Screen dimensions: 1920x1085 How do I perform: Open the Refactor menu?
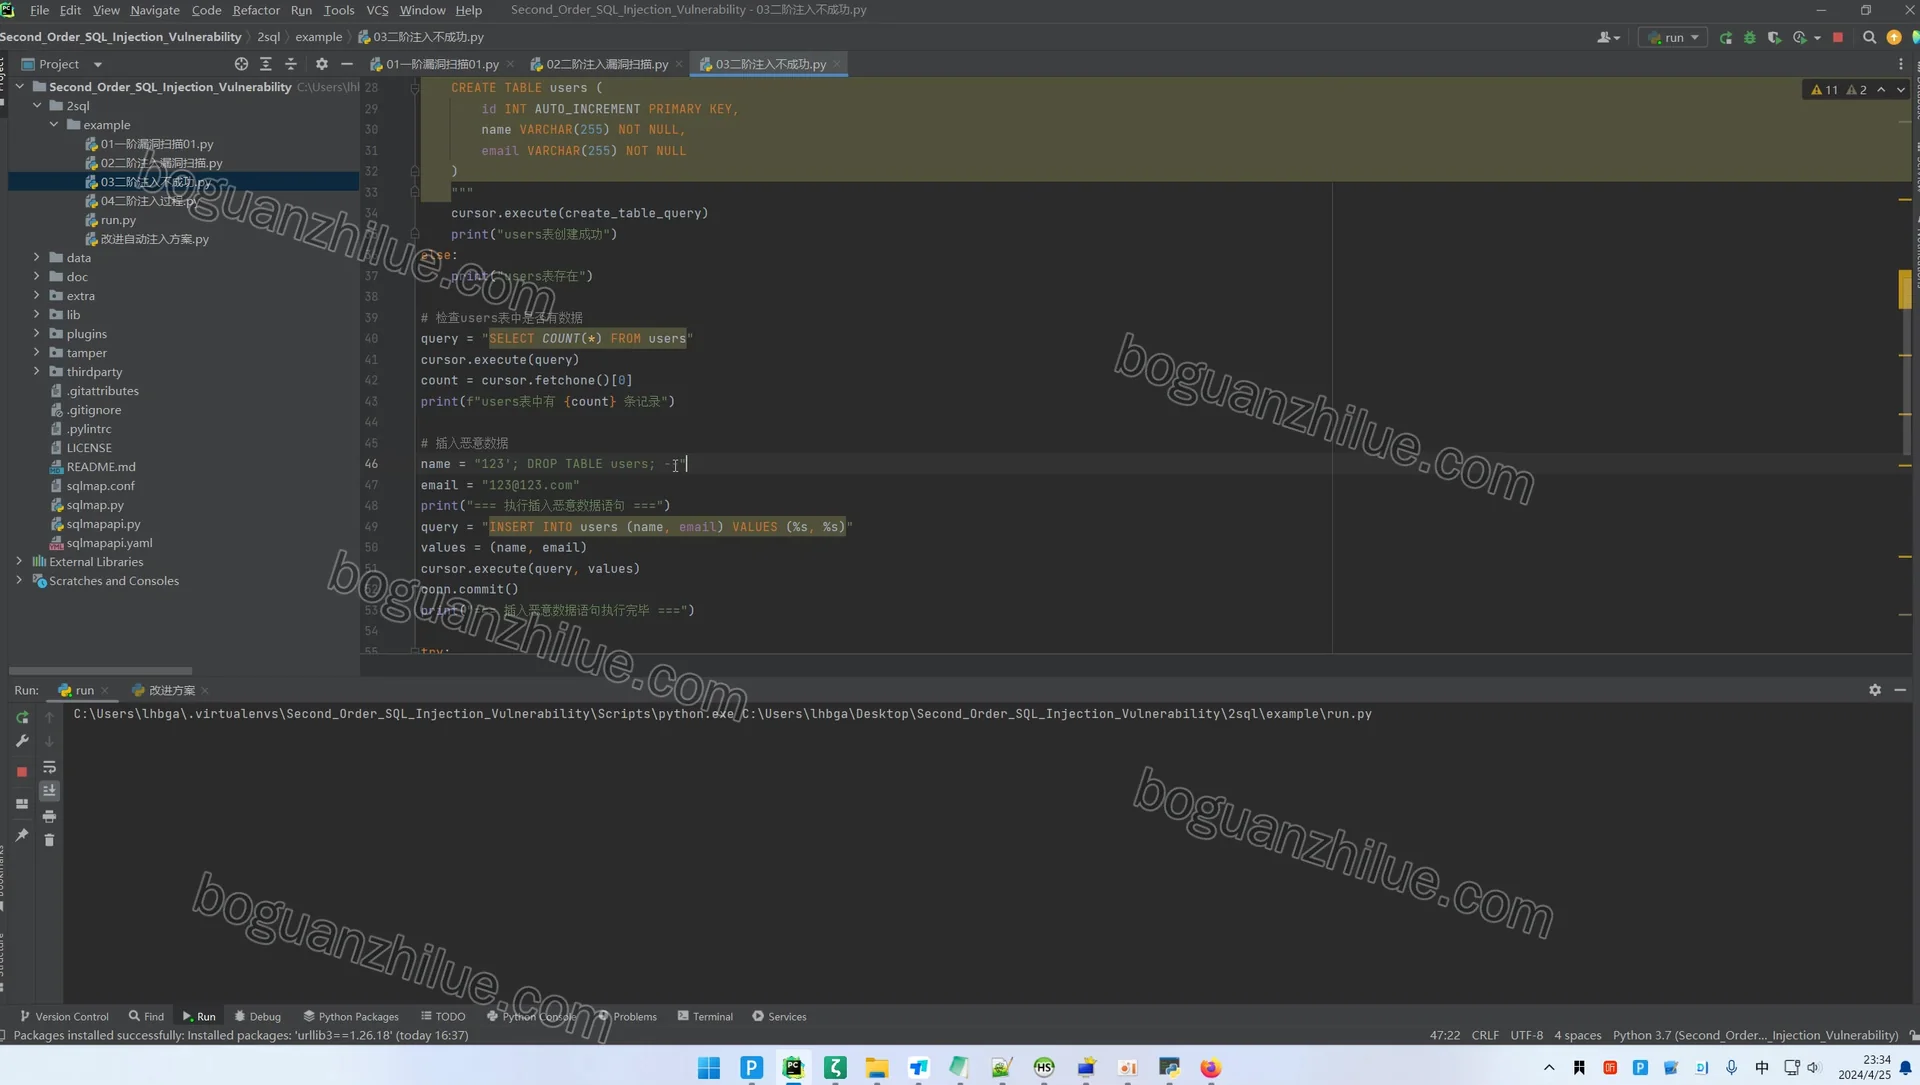tap(256, 10)
